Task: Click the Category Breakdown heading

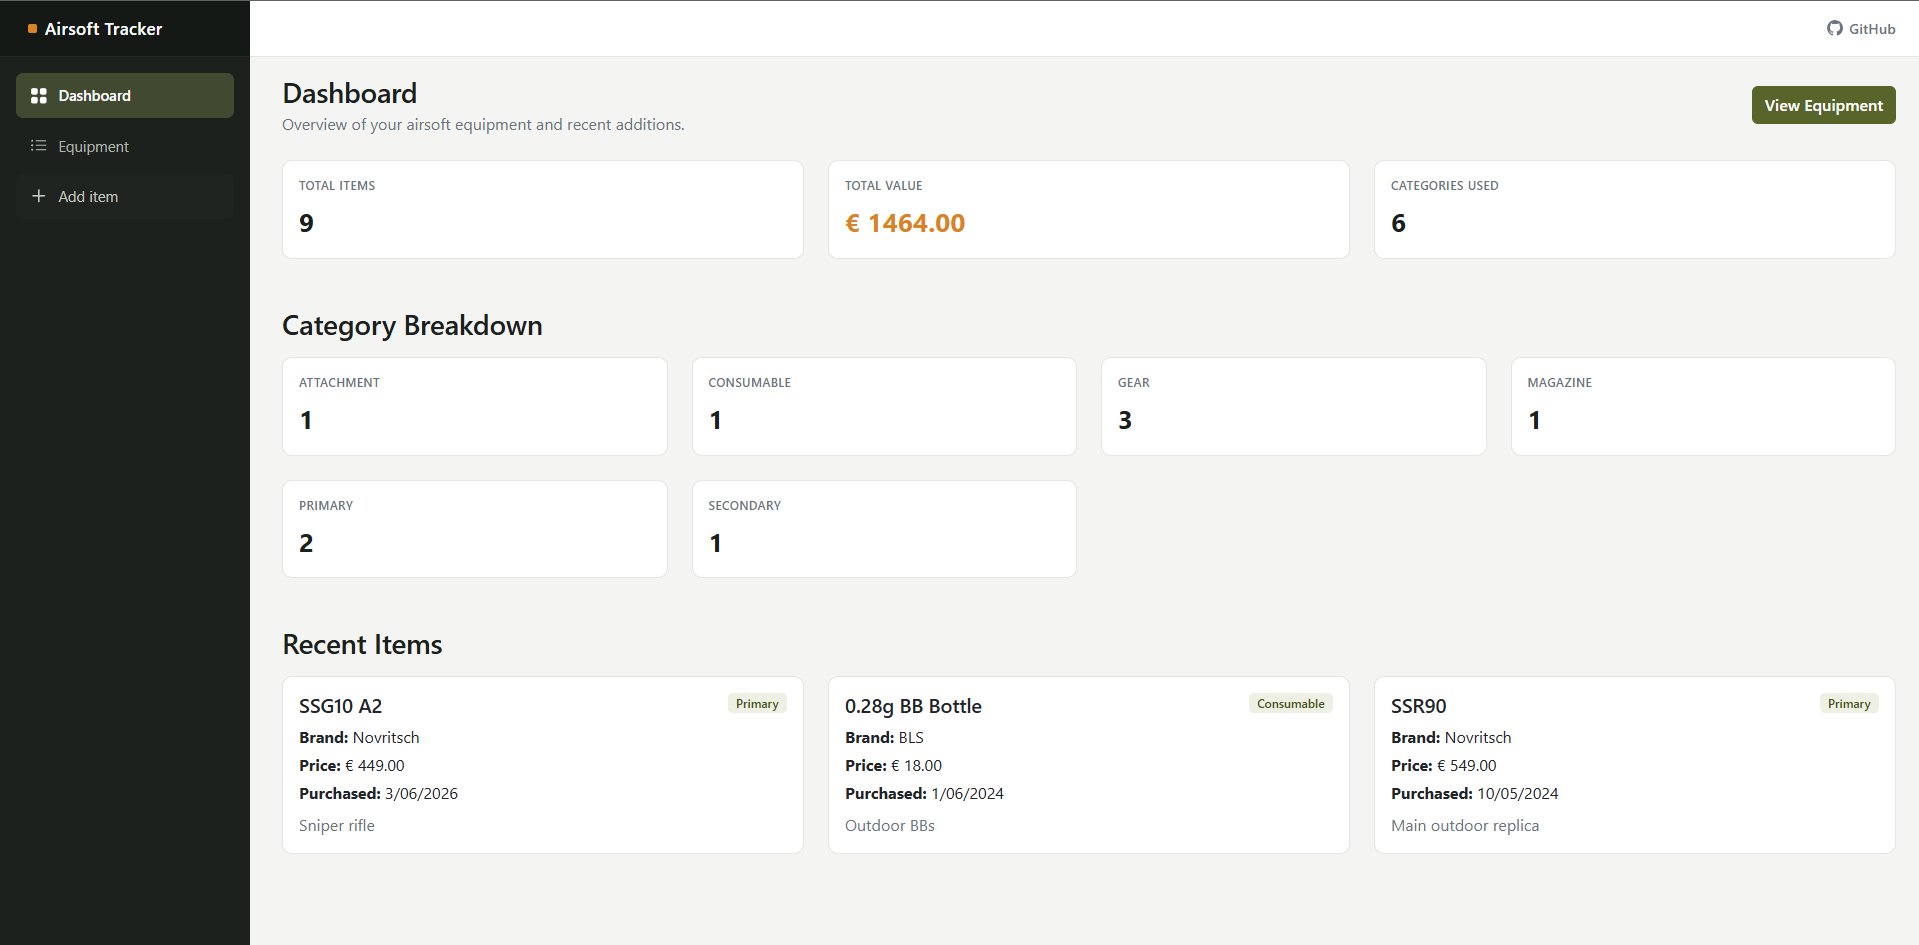Action: 412,326
